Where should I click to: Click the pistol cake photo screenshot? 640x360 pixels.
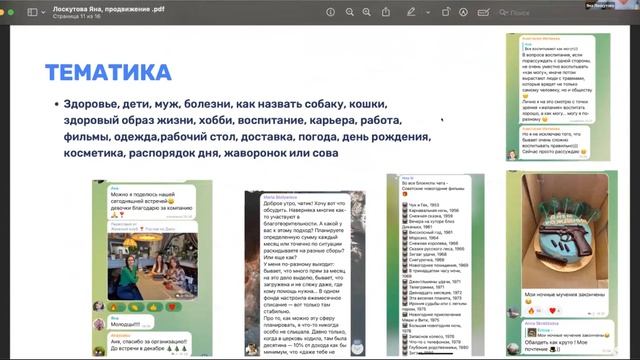tap(562, 263)
